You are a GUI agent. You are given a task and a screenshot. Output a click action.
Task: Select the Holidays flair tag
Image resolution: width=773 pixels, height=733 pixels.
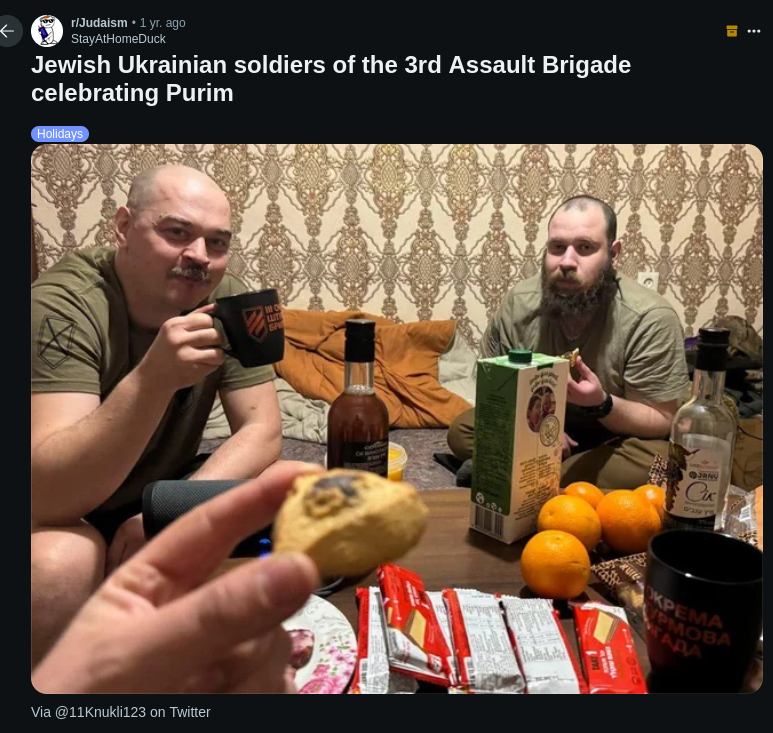[60, 134]
